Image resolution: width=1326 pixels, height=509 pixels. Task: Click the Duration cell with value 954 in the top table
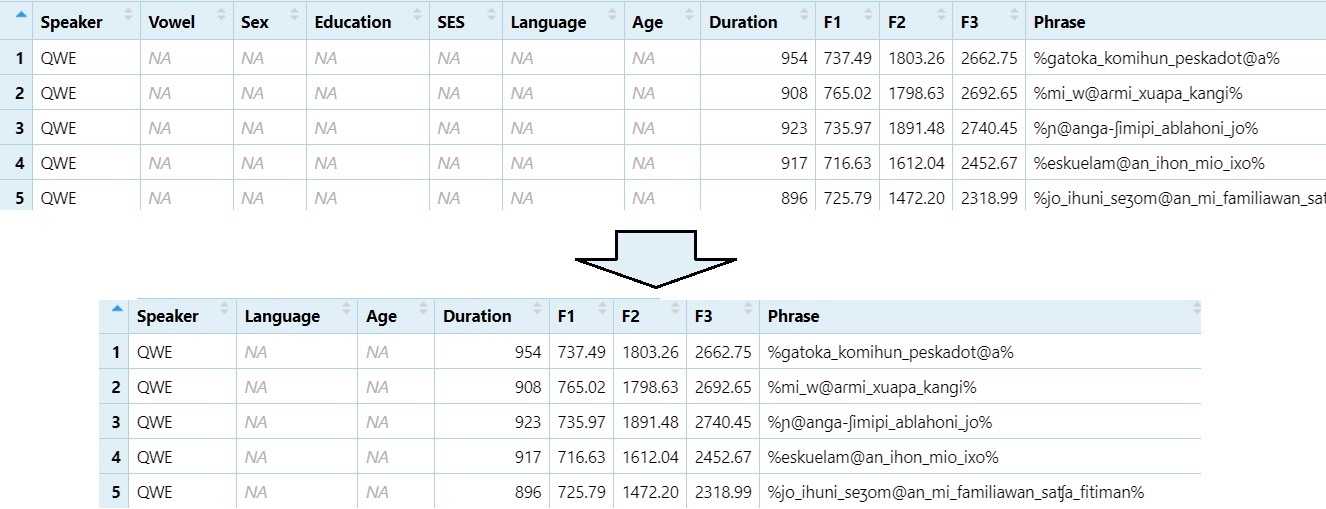(x=793, y=58)
